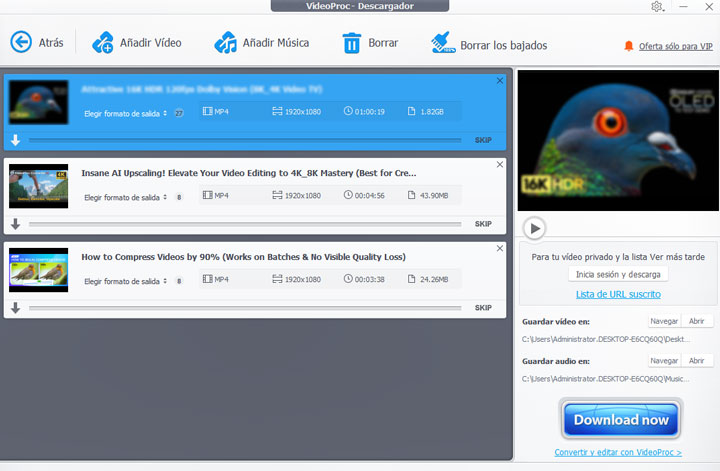Click the Añadir Vídeo cloud icon

(103, 43)
